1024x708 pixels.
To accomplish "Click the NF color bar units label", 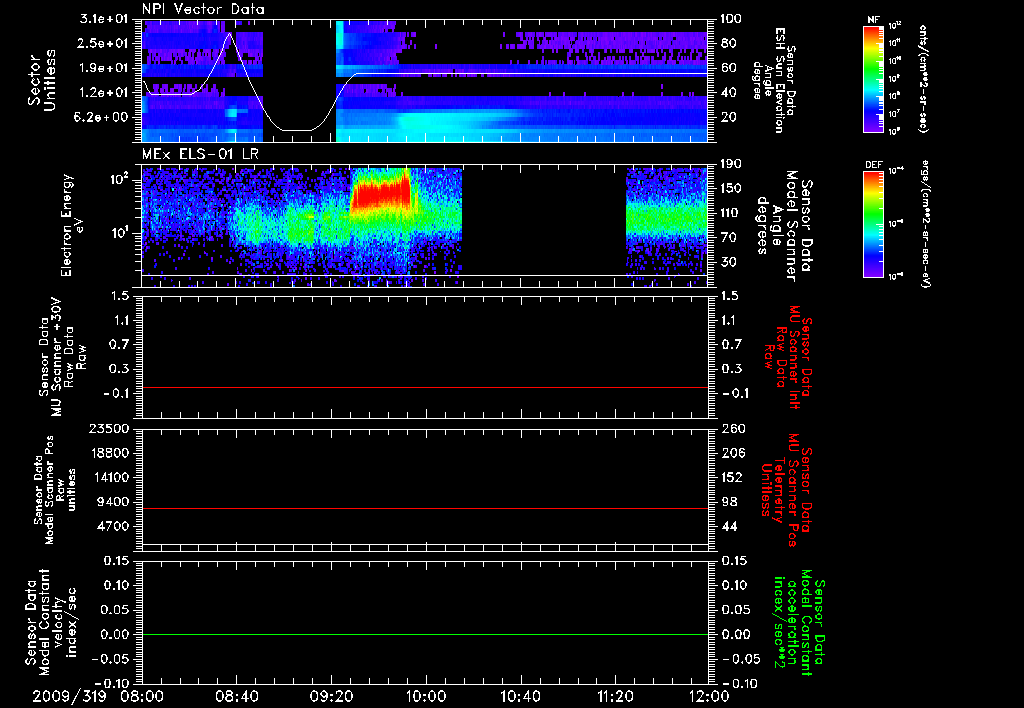I will (x=923, y=78).
